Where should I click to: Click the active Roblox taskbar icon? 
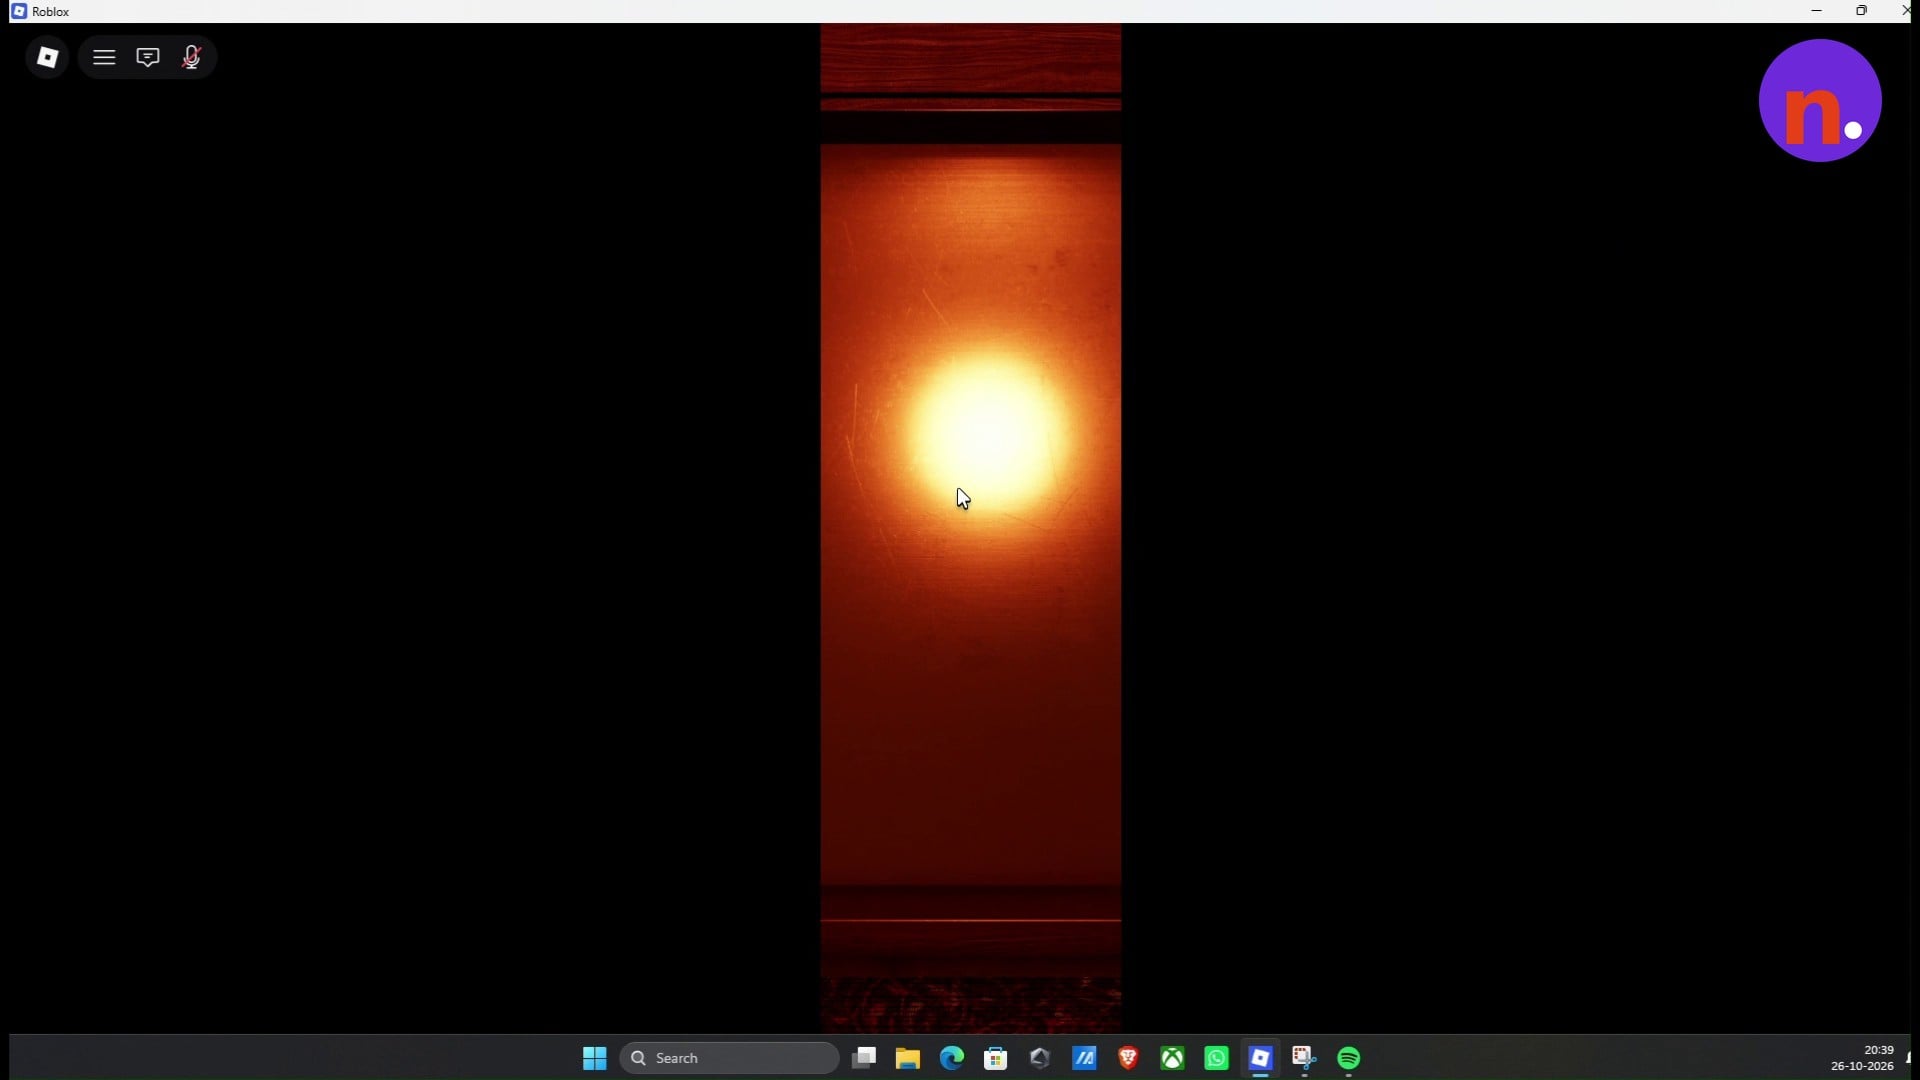click(x=1260, y=1058)
